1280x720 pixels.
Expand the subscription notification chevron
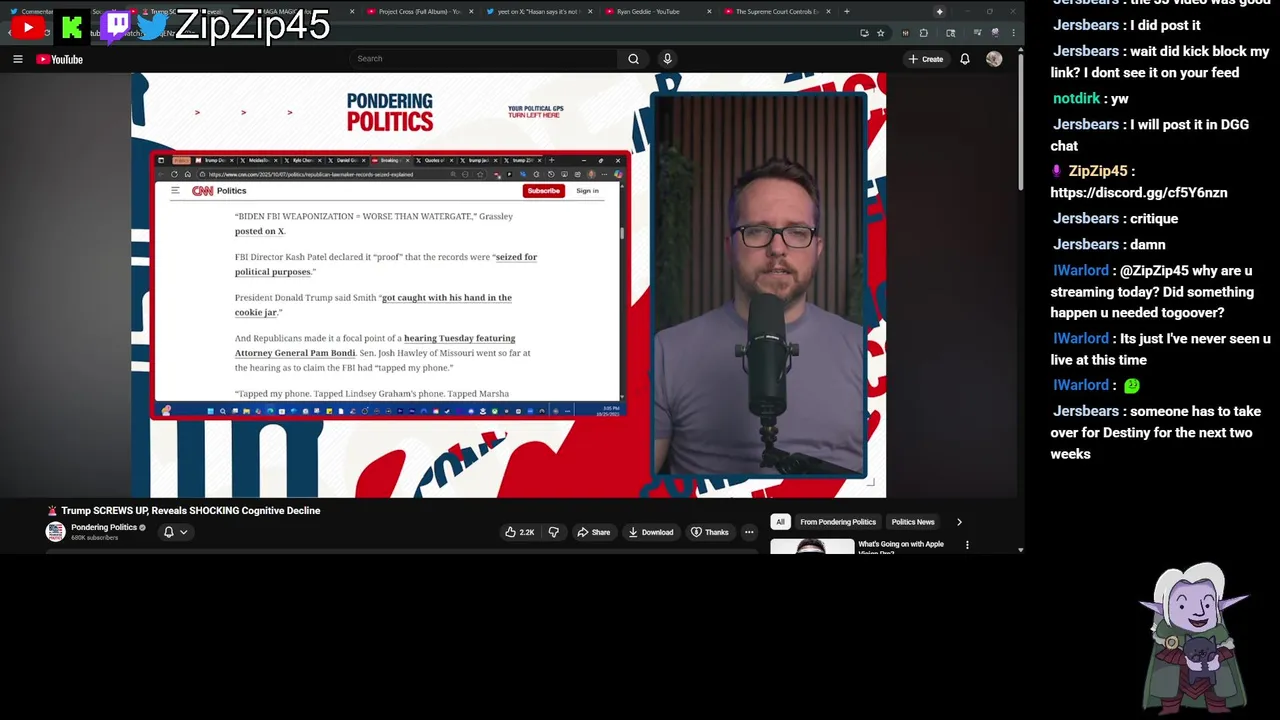[183, 532]
